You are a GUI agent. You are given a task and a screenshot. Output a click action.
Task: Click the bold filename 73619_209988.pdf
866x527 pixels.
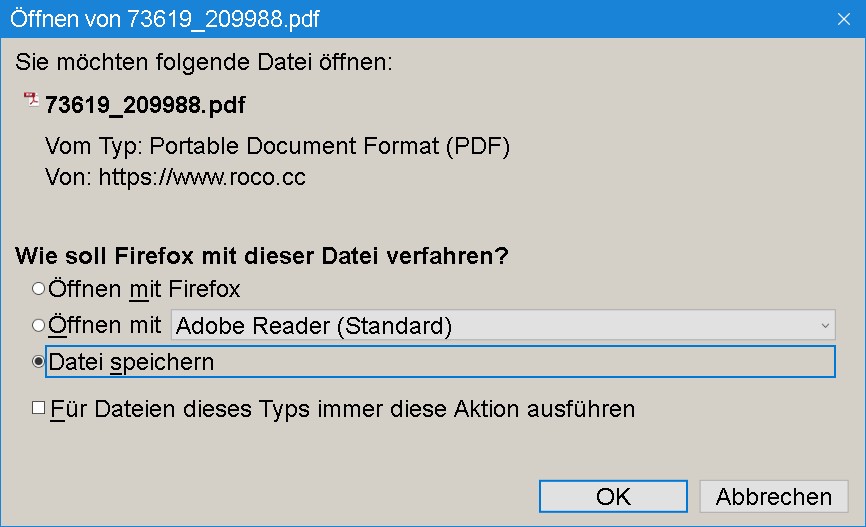145,106
